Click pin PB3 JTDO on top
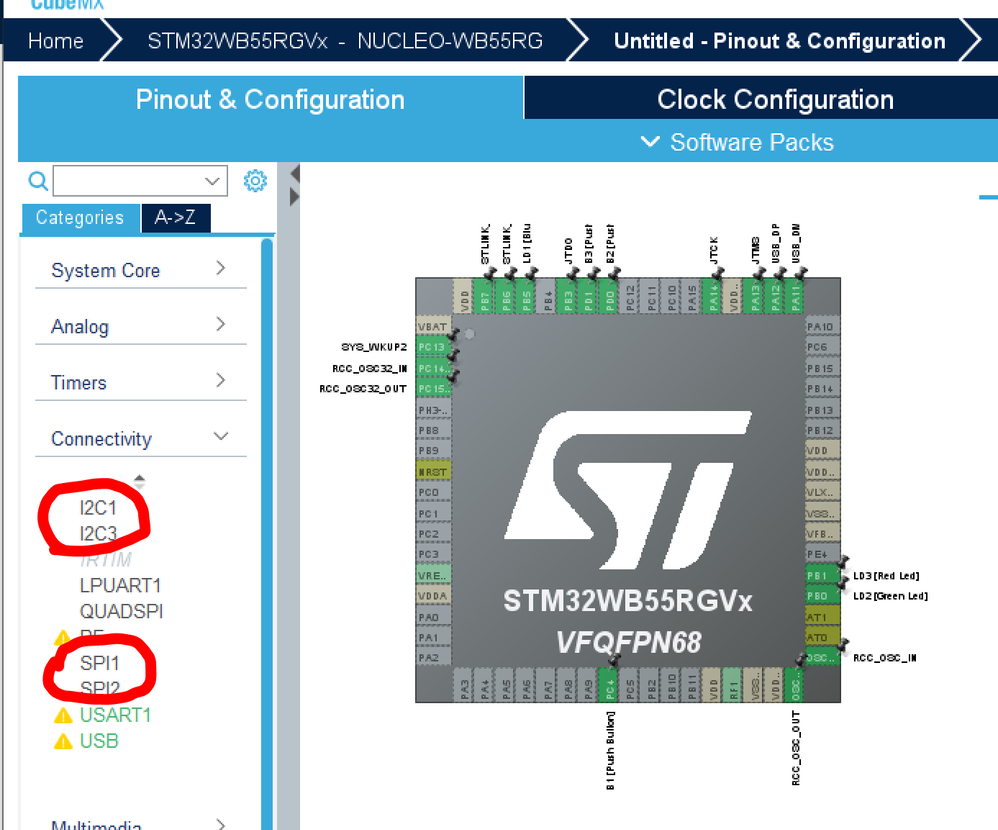 [568, 295]
